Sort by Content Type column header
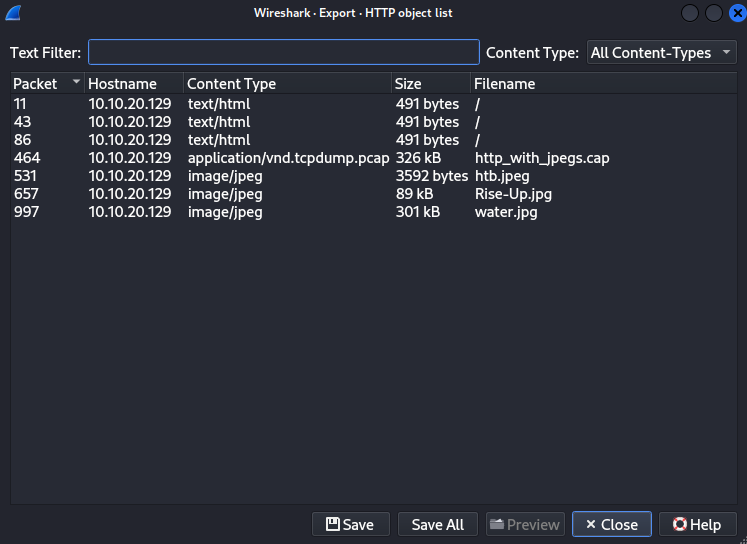Viewport: 747px width, 544px height. pyautogui.click(x=287, y=83)
